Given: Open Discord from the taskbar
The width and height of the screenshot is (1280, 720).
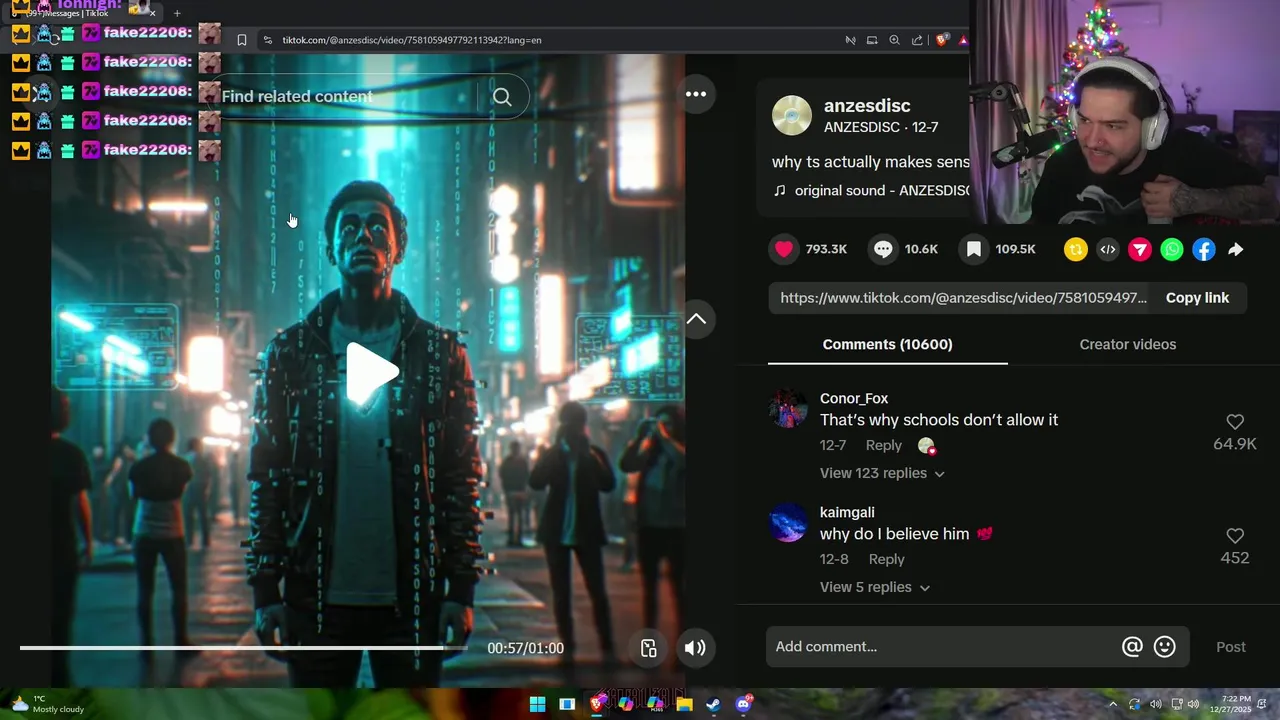Looking at the screenshot, I should coord(743,704).
